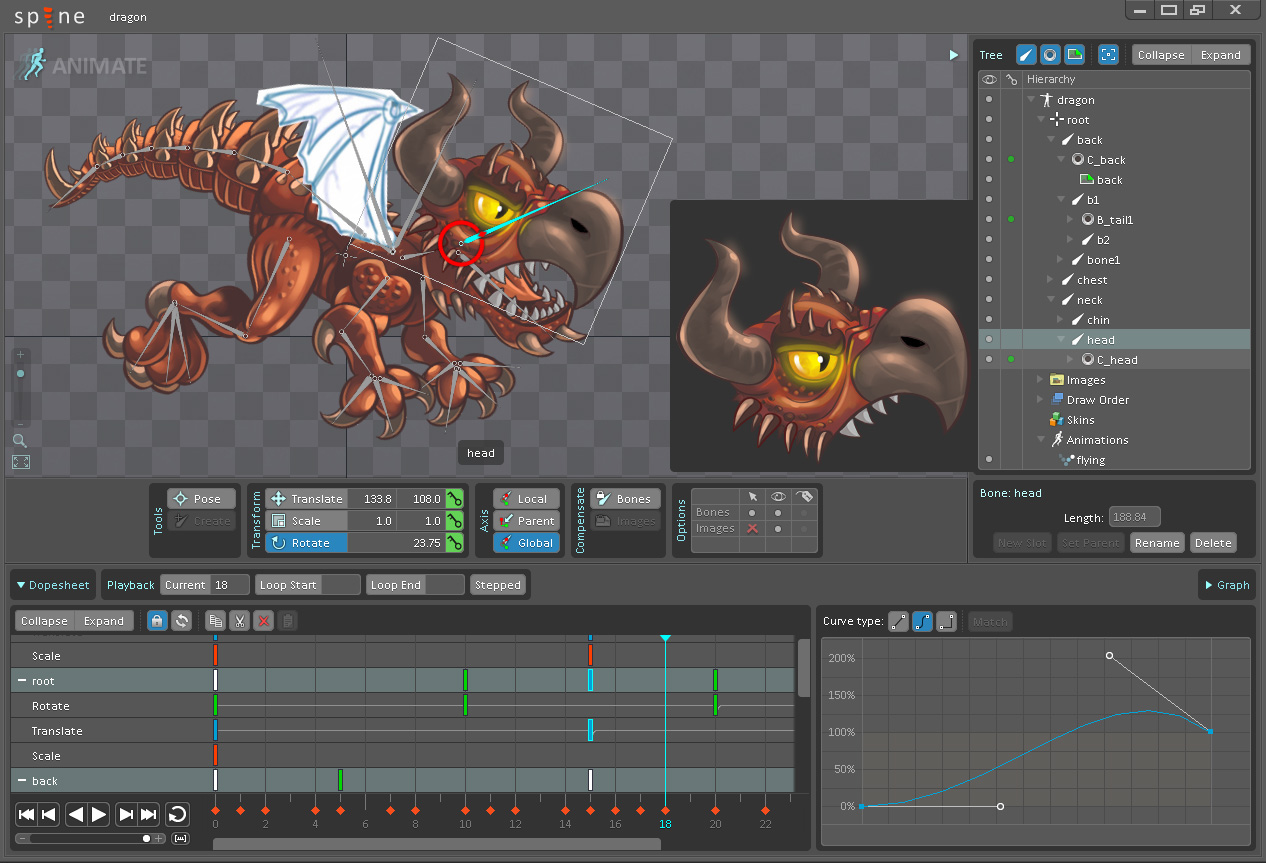Select flying animation in tree
Viewport: 1266px width, 863px height.
[1090, 459]
